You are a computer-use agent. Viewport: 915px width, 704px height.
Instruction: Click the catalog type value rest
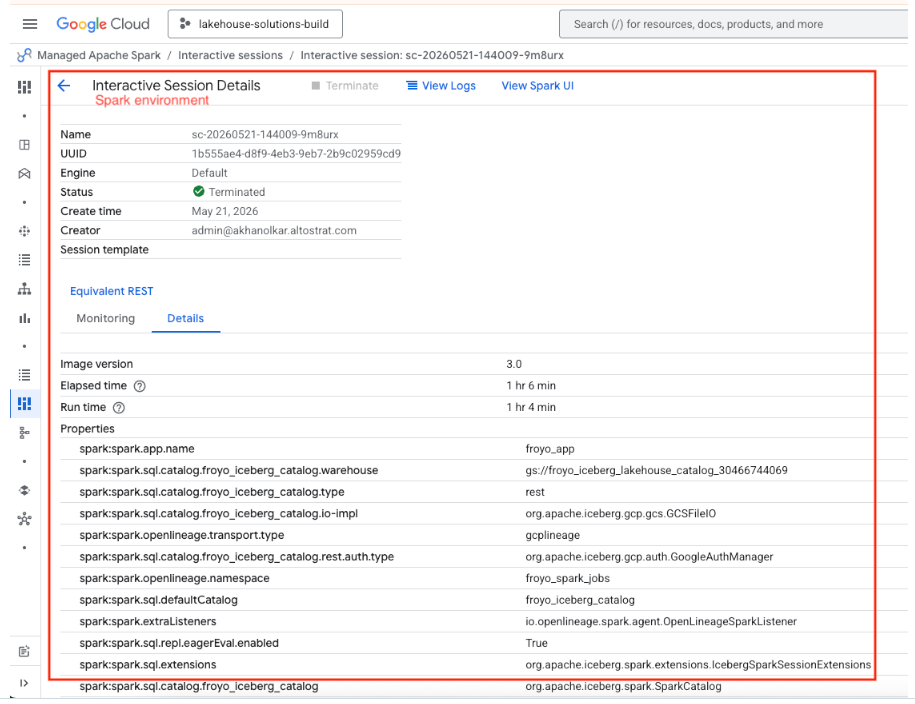(535, 492)
